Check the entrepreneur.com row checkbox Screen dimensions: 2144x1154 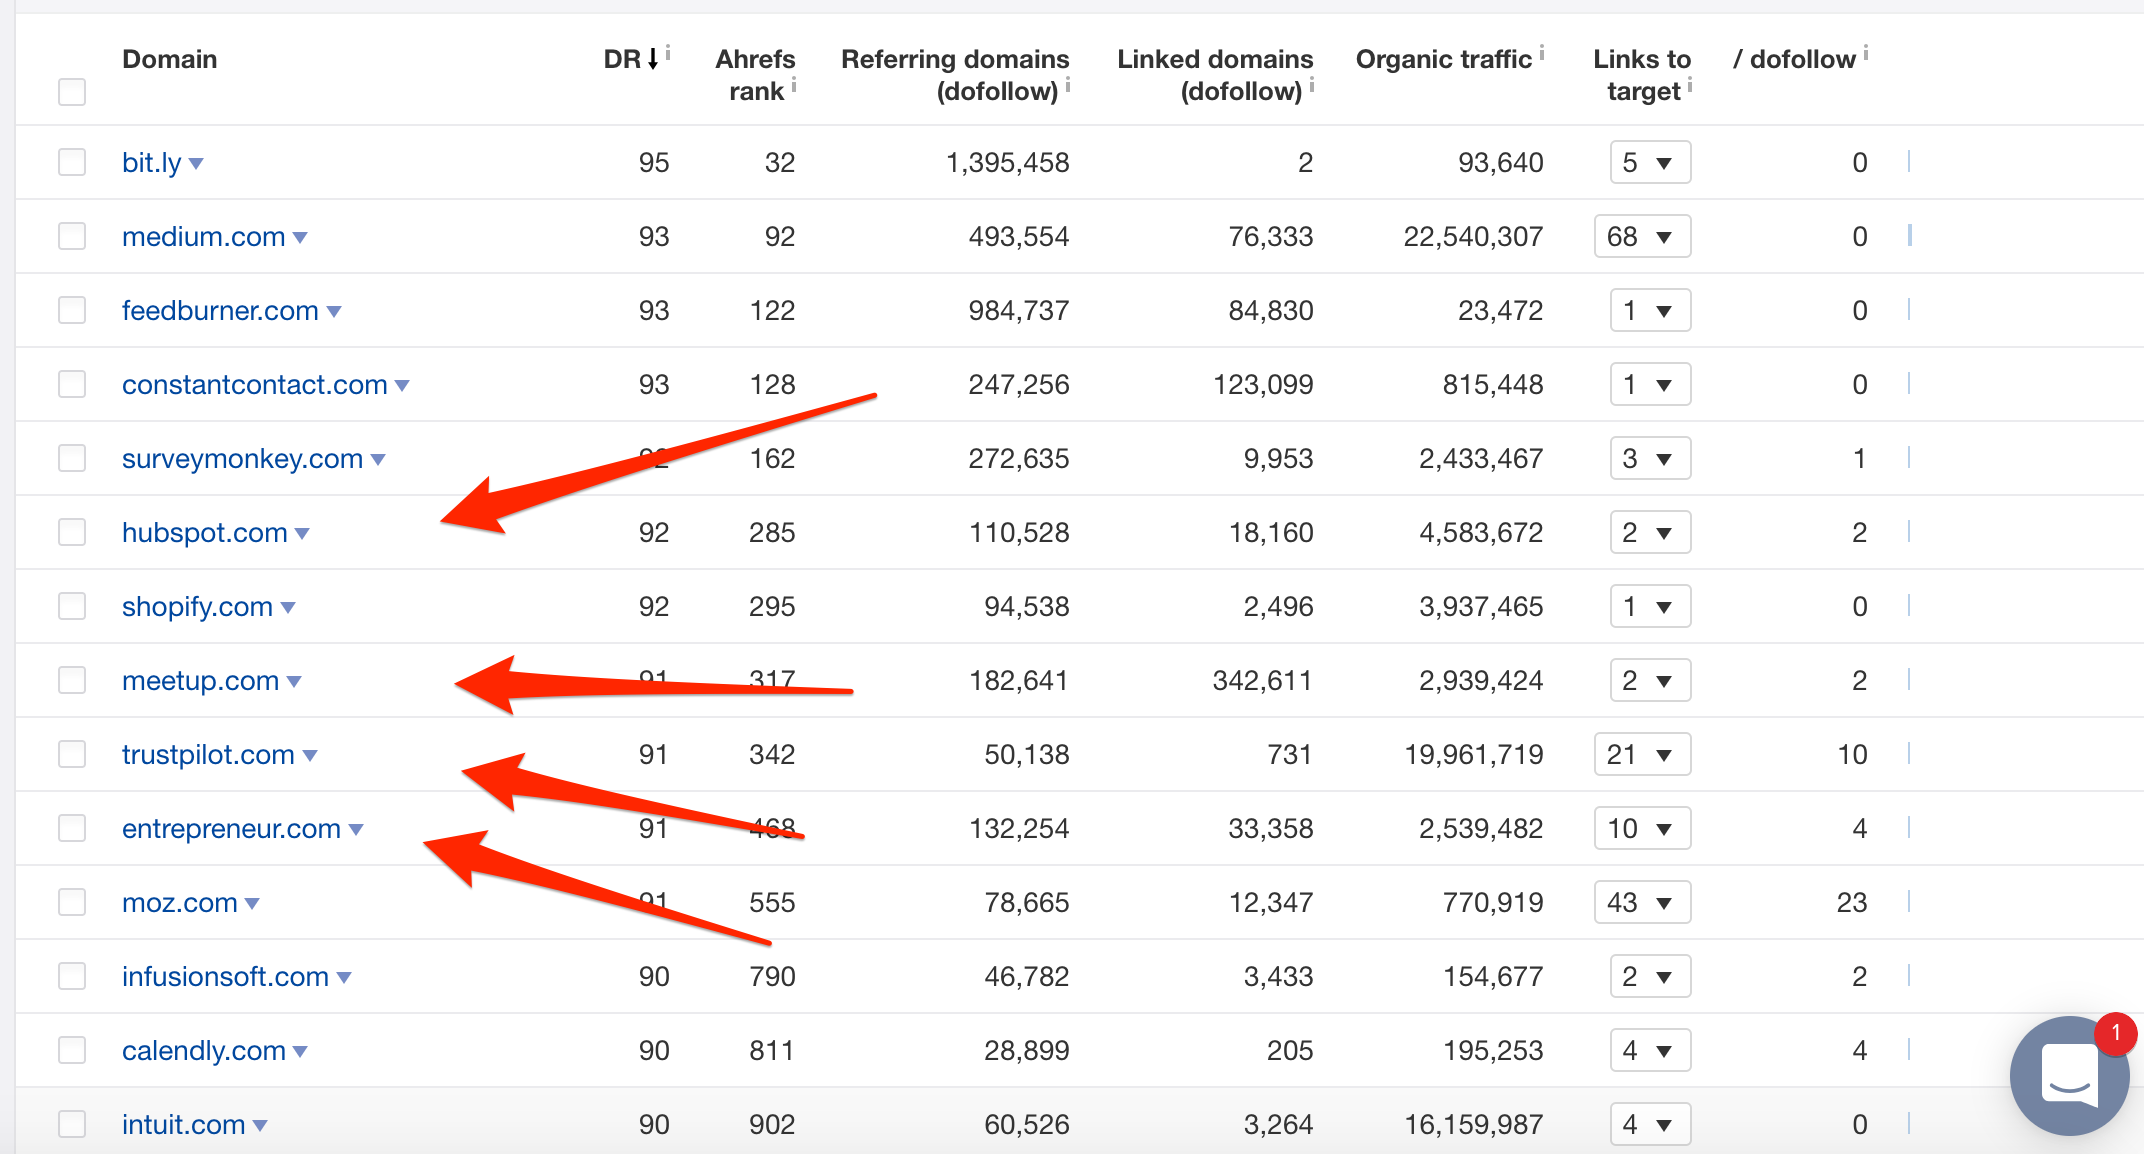[72, 828]
